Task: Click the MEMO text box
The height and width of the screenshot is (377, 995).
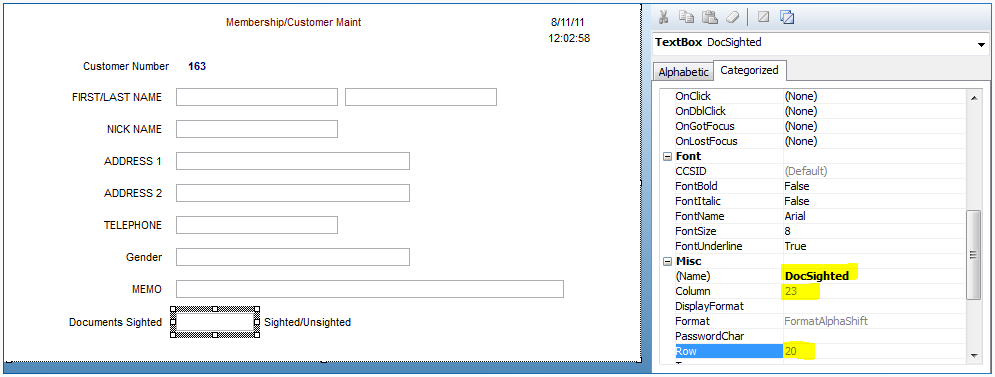Action: coord(370,289)
